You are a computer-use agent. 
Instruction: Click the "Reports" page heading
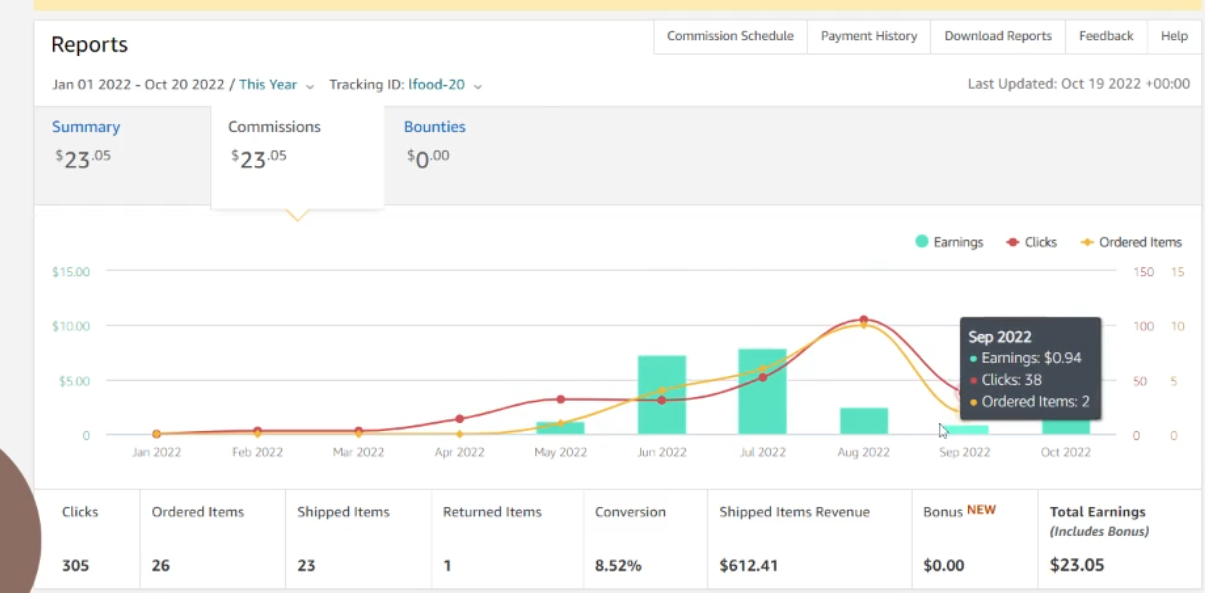tap(89, 45)
